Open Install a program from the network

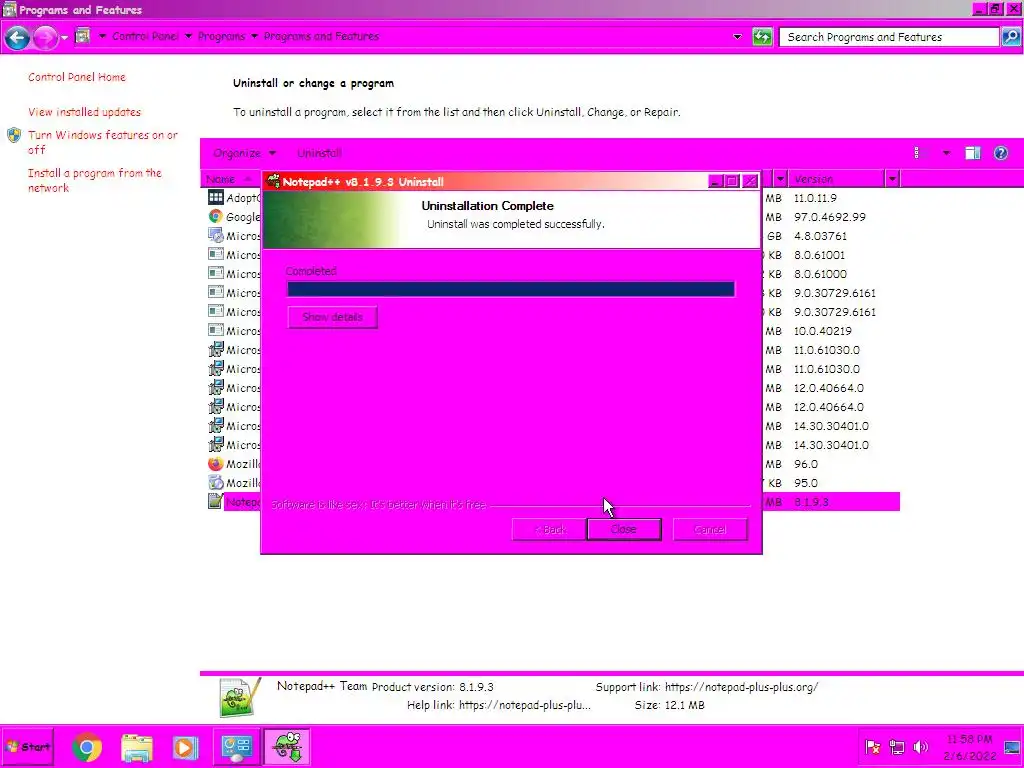[x=95, y=180]
